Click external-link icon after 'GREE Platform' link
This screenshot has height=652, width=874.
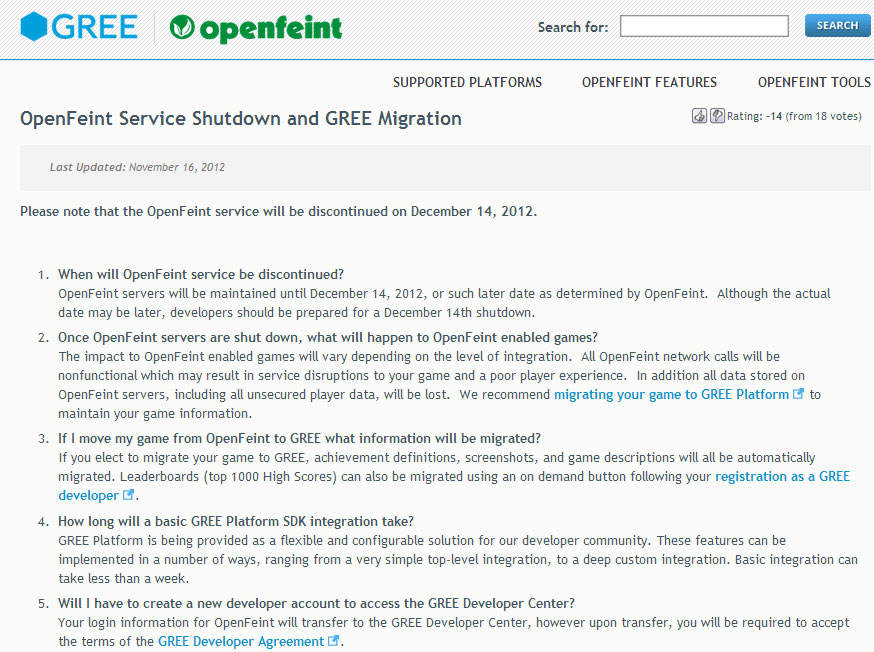798,394
